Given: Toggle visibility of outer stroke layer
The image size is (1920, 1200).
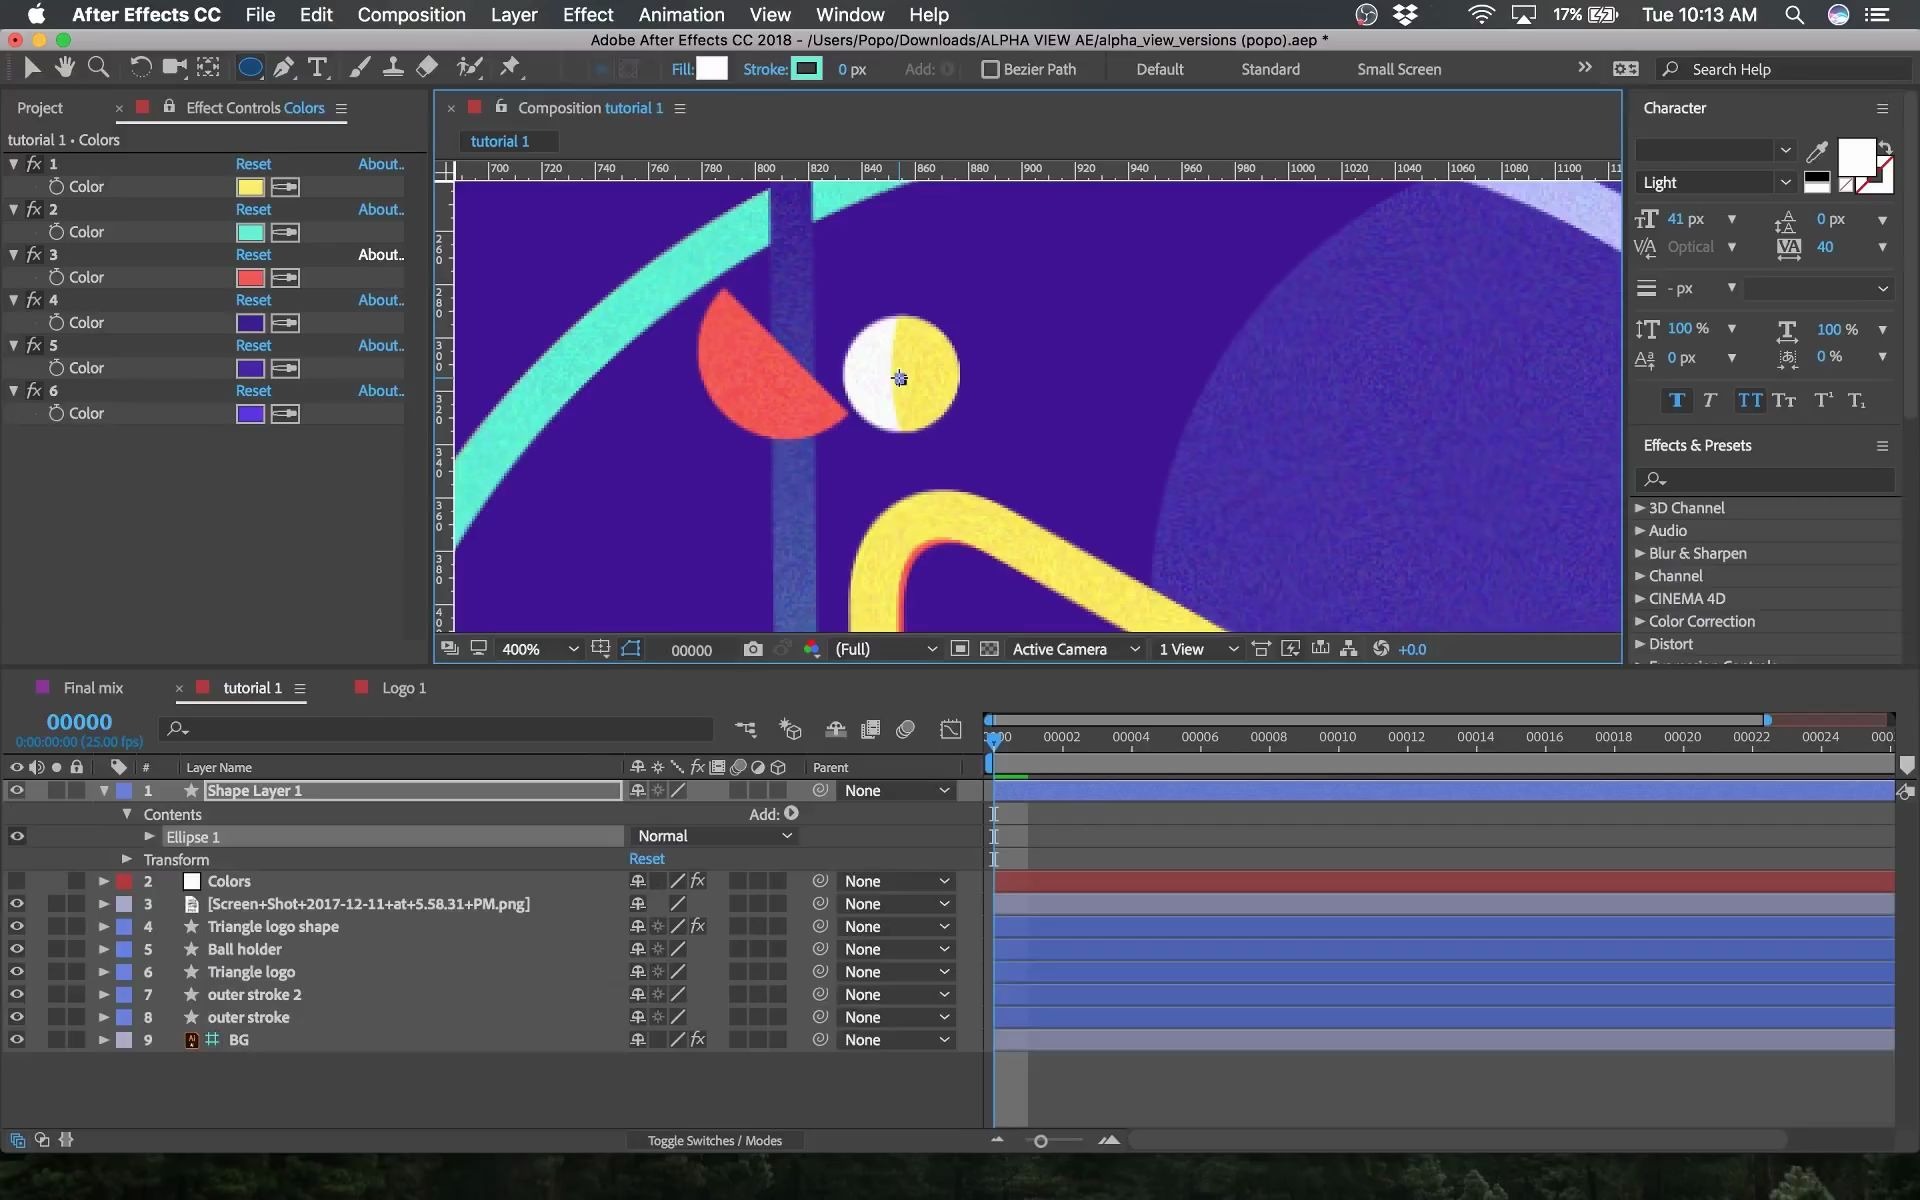Looking at the screenshot, I should point(17,1016).
